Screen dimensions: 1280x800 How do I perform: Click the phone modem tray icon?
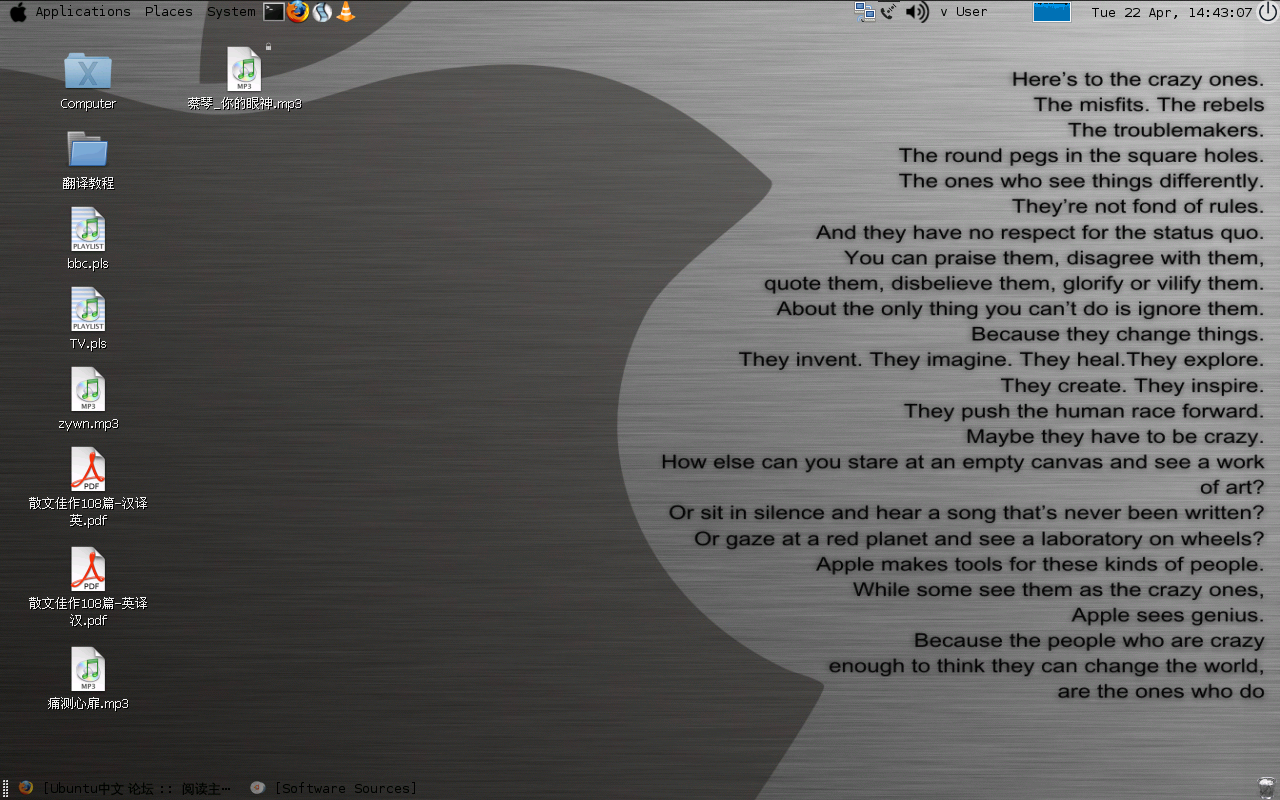pyautogui.click(x=889, y=12)
